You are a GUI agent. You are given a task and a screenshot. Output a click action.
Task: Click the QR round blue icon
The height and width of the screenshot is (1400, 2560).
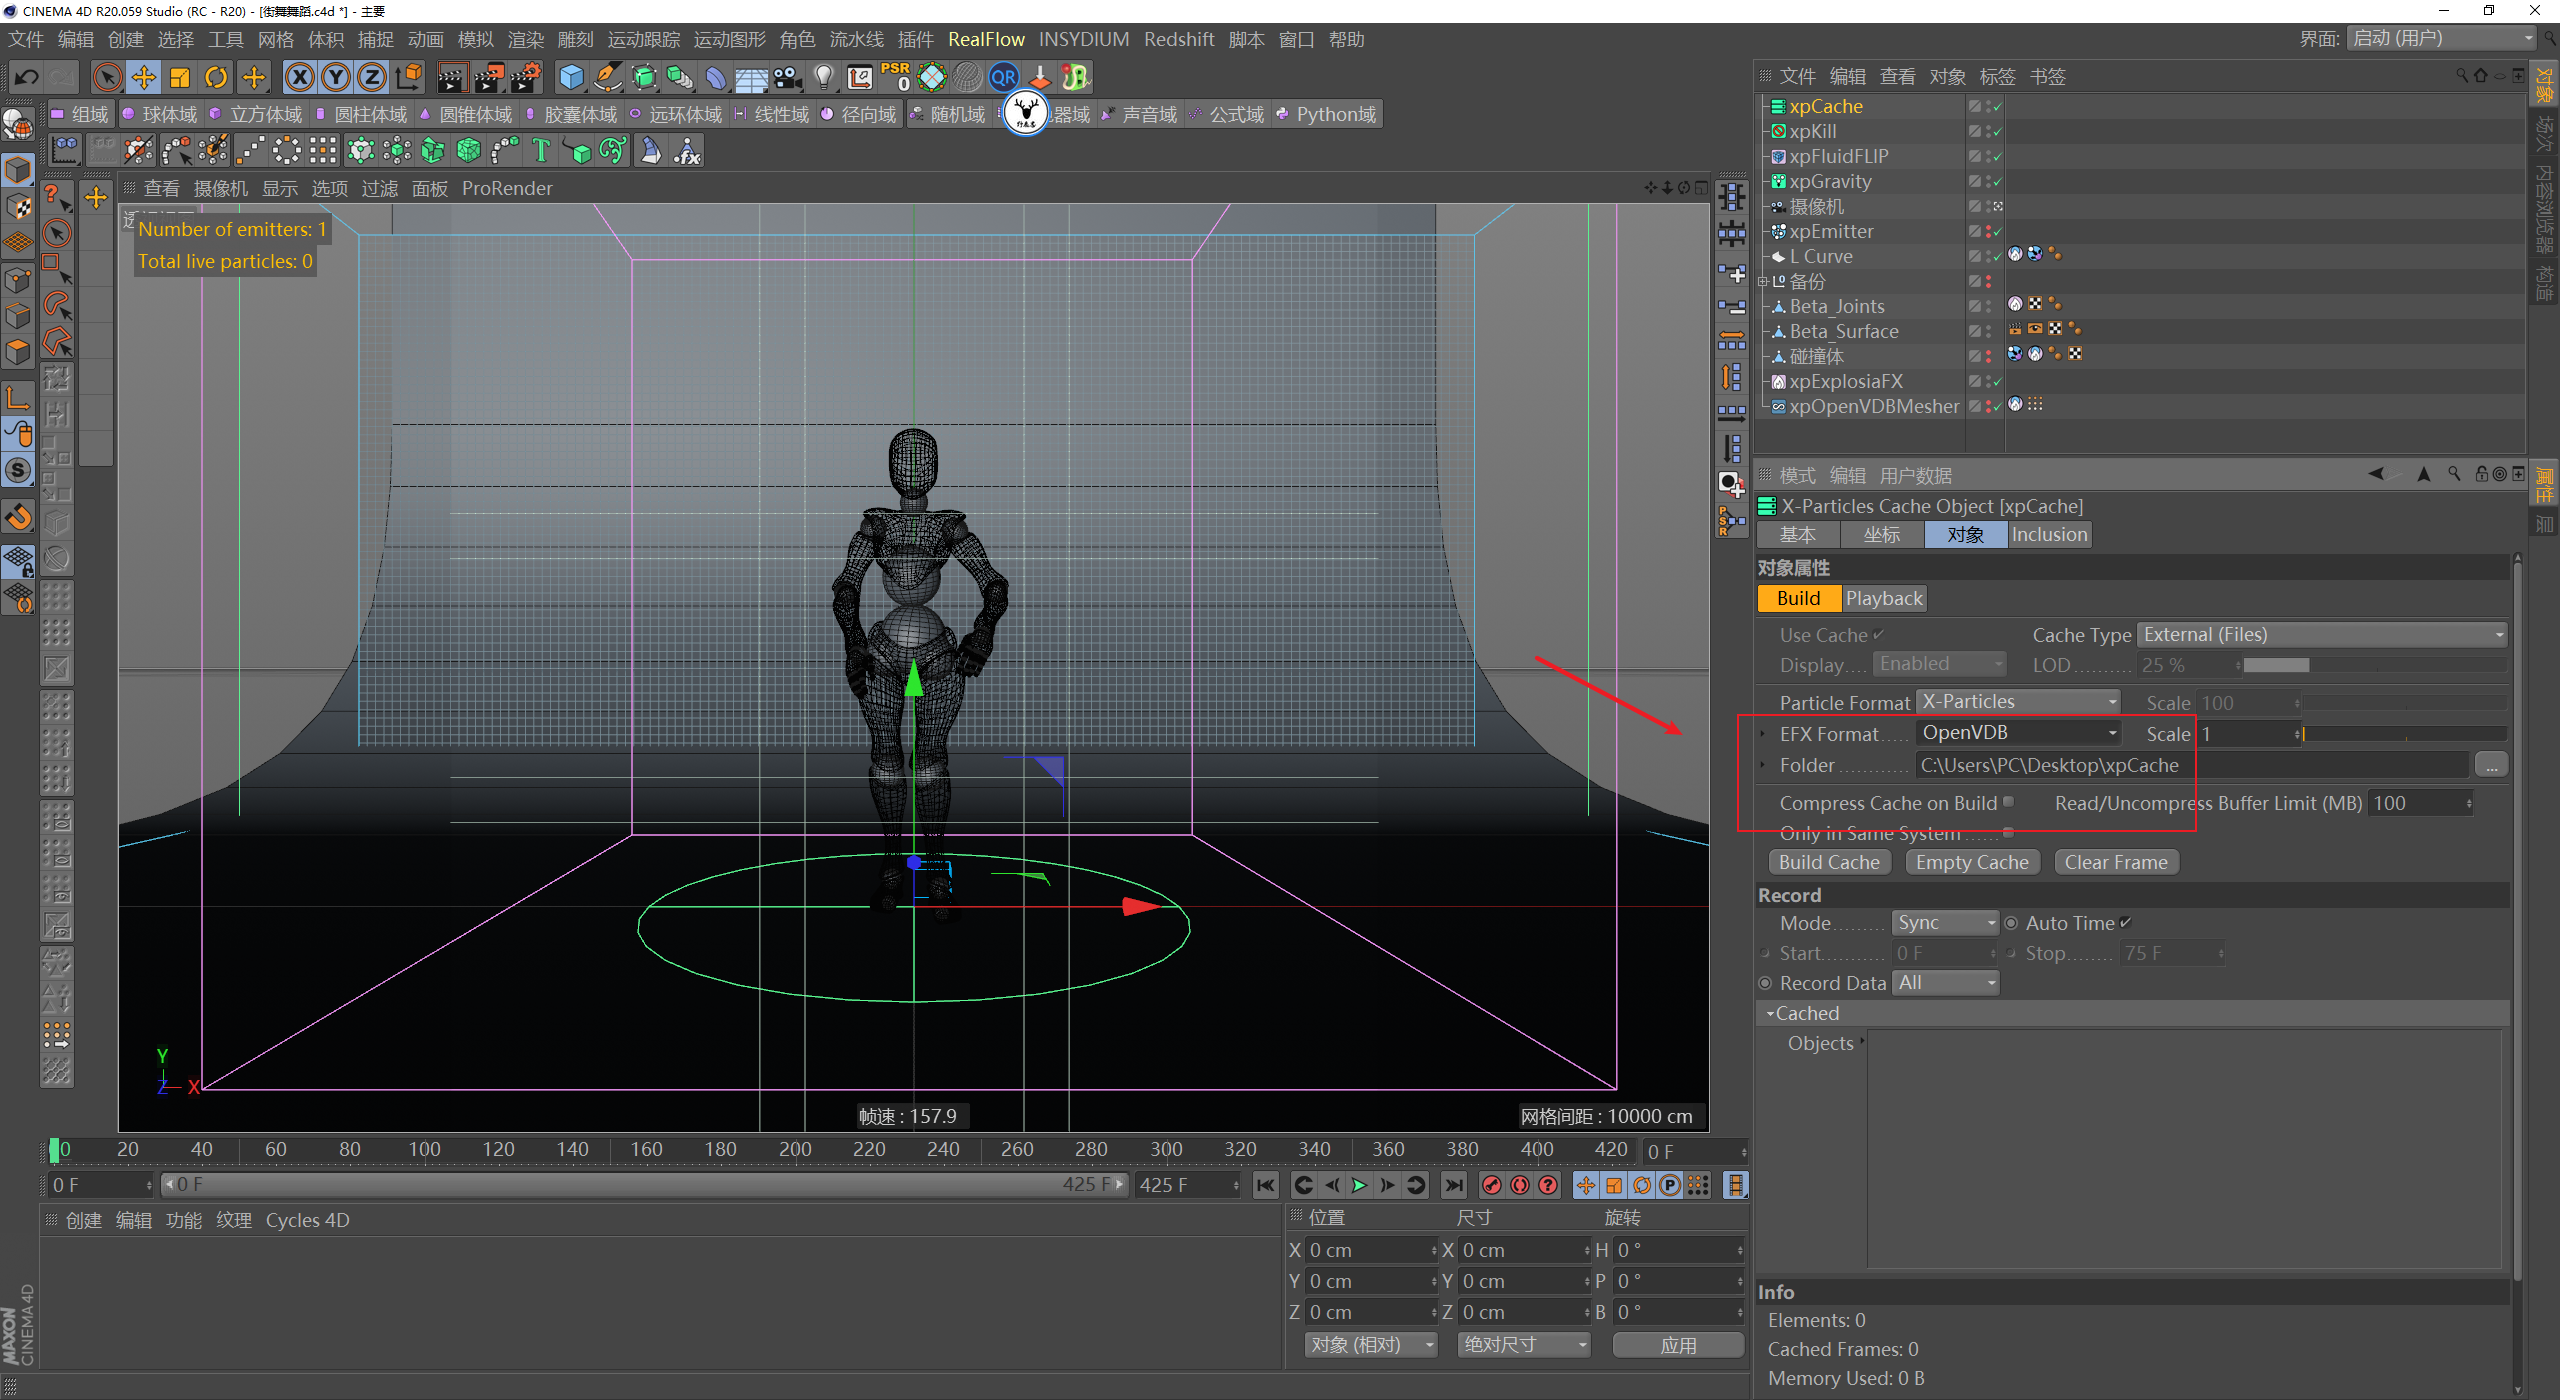point(1003,77)
